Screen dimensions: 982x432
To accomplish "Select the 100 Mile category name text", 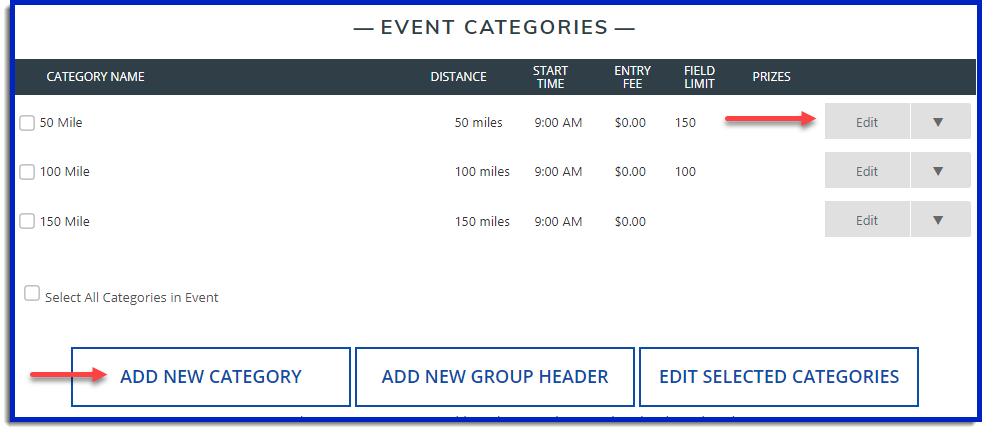I will pos(65,172).
